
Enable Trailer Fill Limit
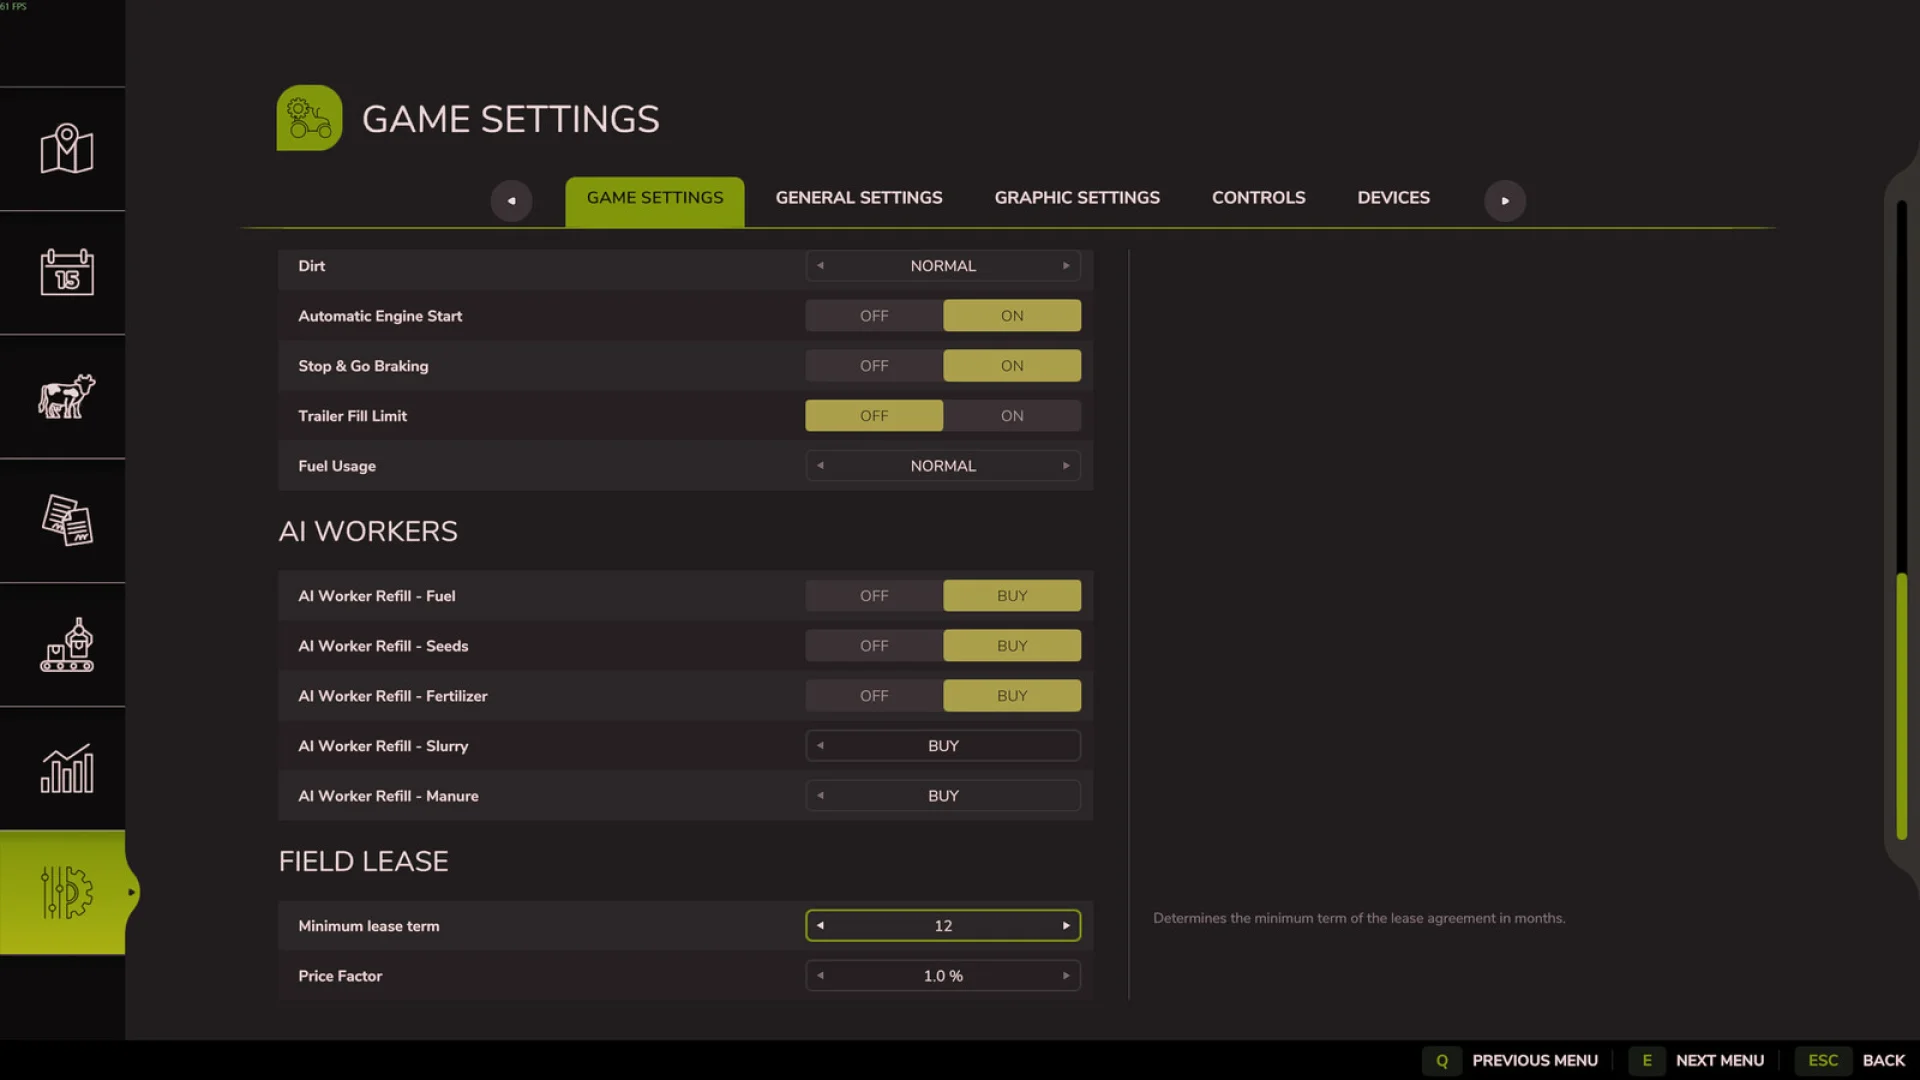click(1011, 415)
